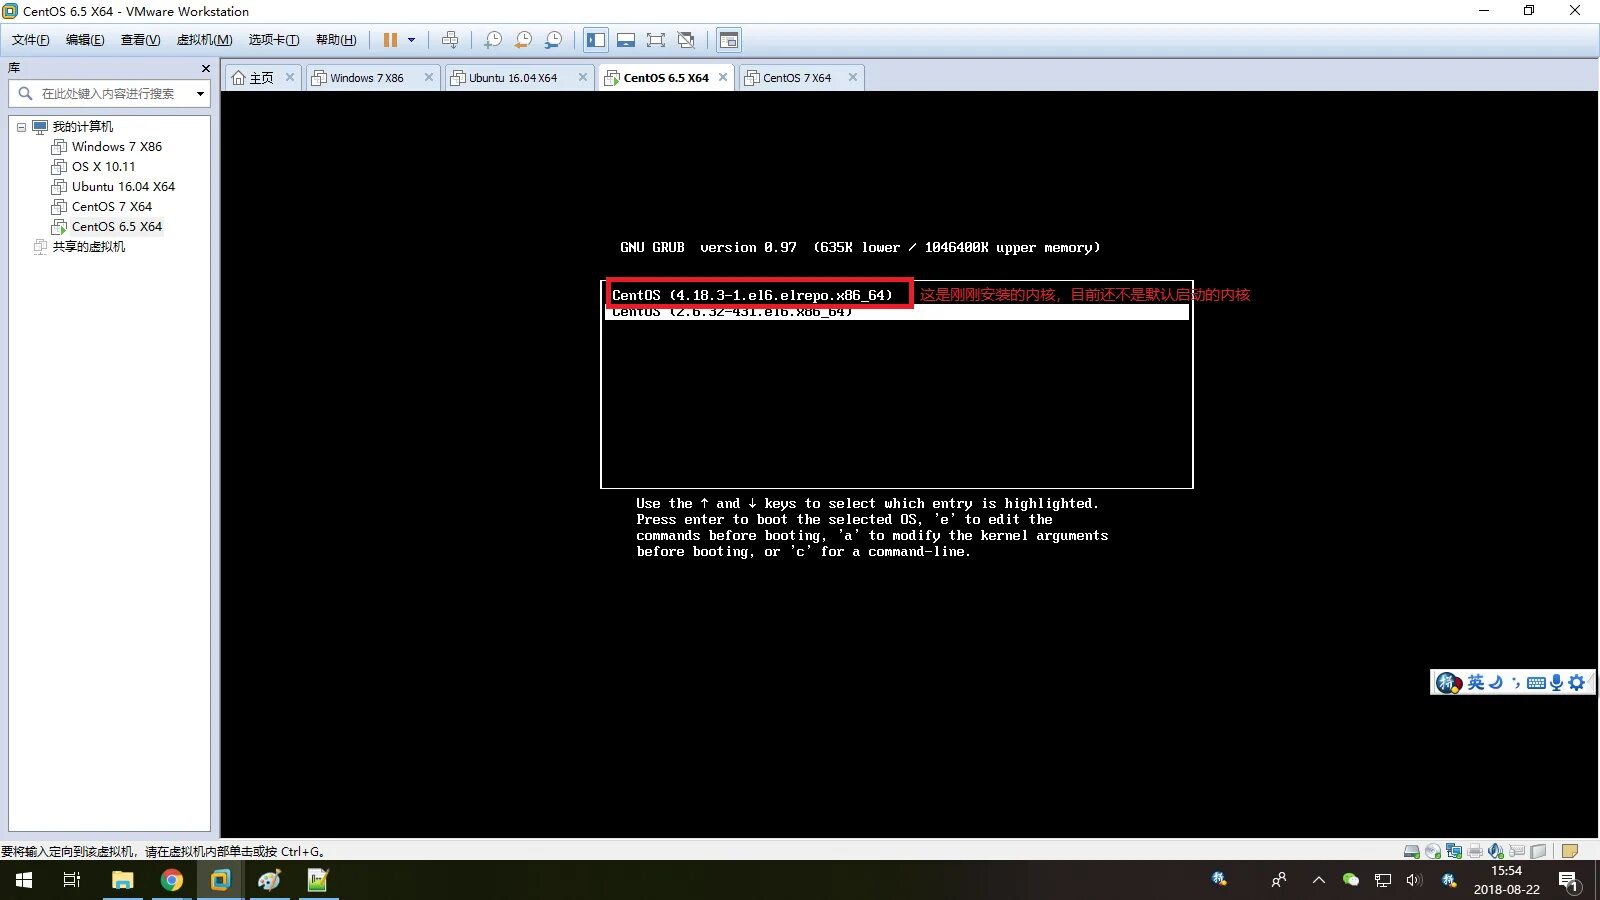Open the 选项卡(T) menu
This screenshot has height=900, width=1600.
273,40
